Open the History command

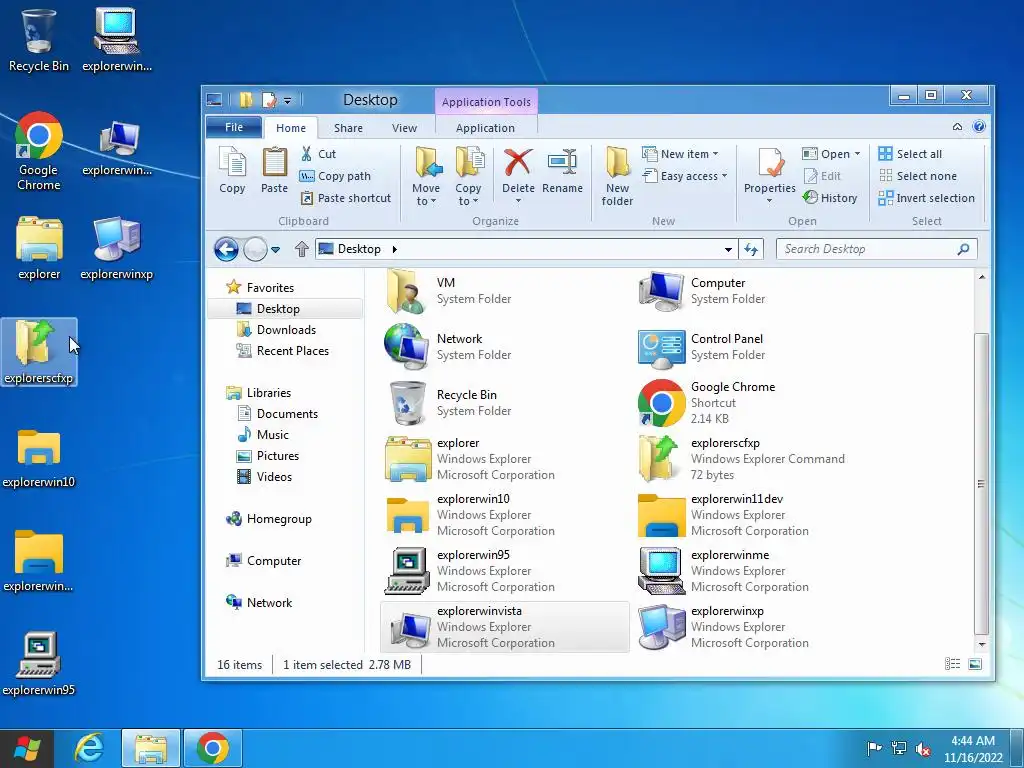pos(830,198)
